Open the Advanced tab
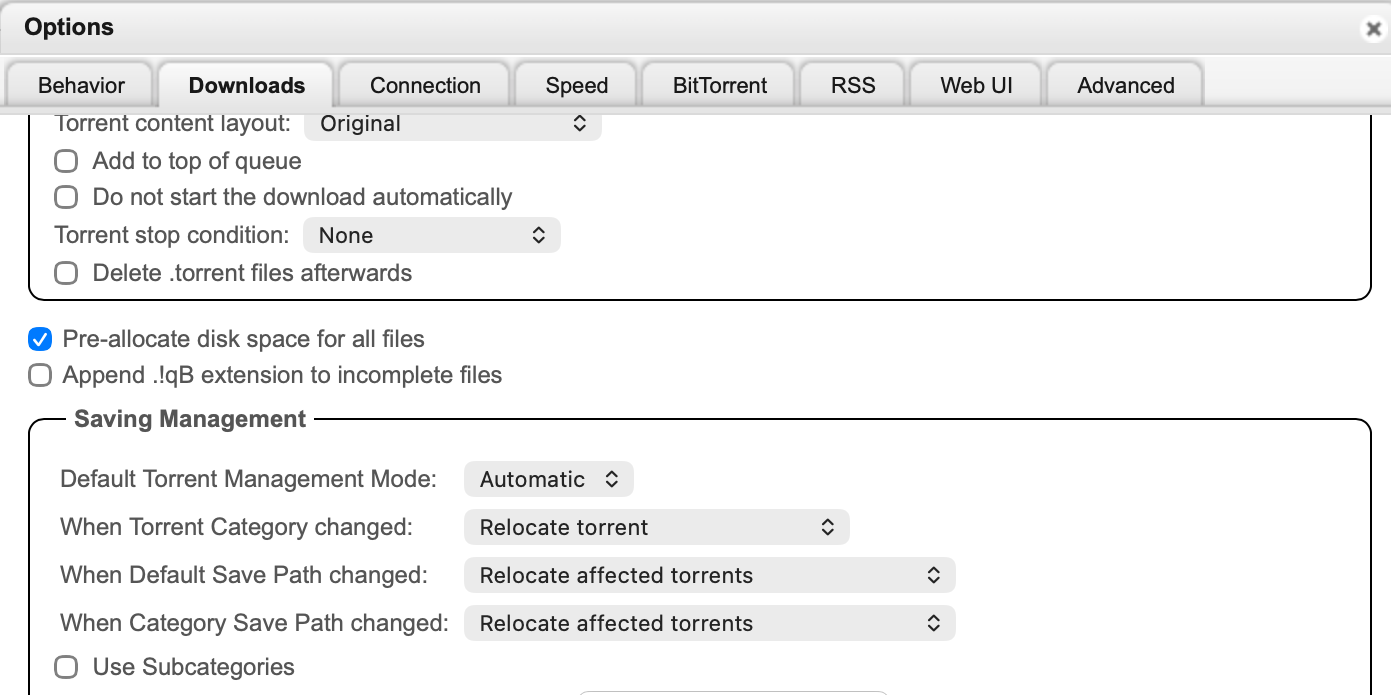 click(x=1125, y=86)
